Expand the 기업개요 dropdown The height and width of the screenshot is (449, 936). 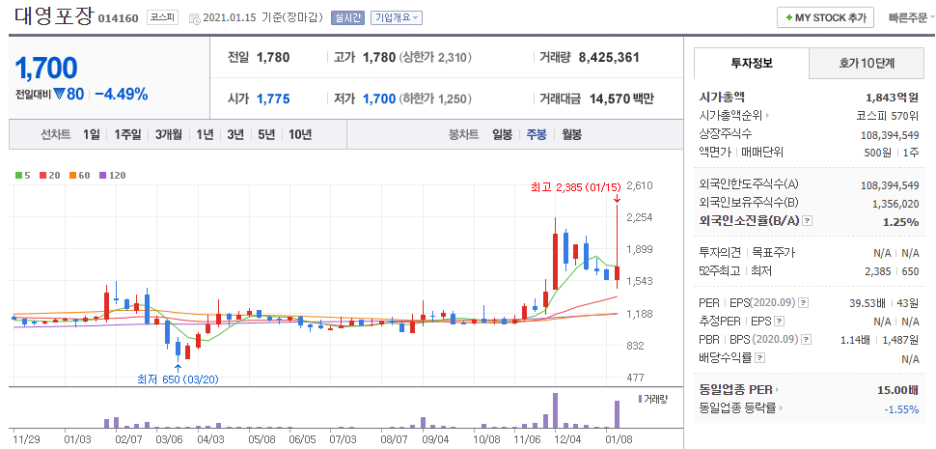click(396, 18)
